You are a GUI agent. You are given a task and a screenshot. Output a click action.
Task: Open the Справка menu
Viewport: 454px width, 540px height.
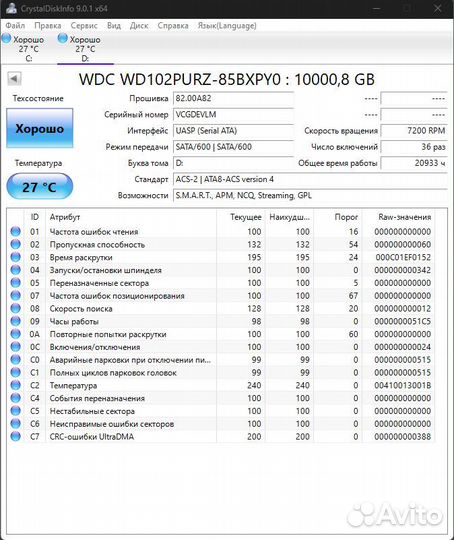173,25
